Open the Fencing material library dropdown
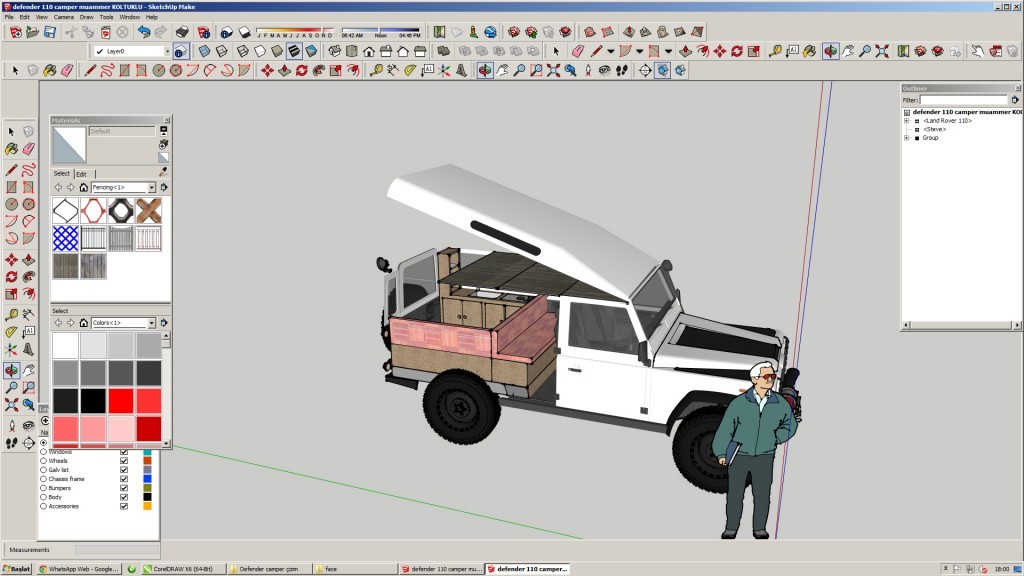Viewport: 1024px width, 576px height. pos(152,187)
